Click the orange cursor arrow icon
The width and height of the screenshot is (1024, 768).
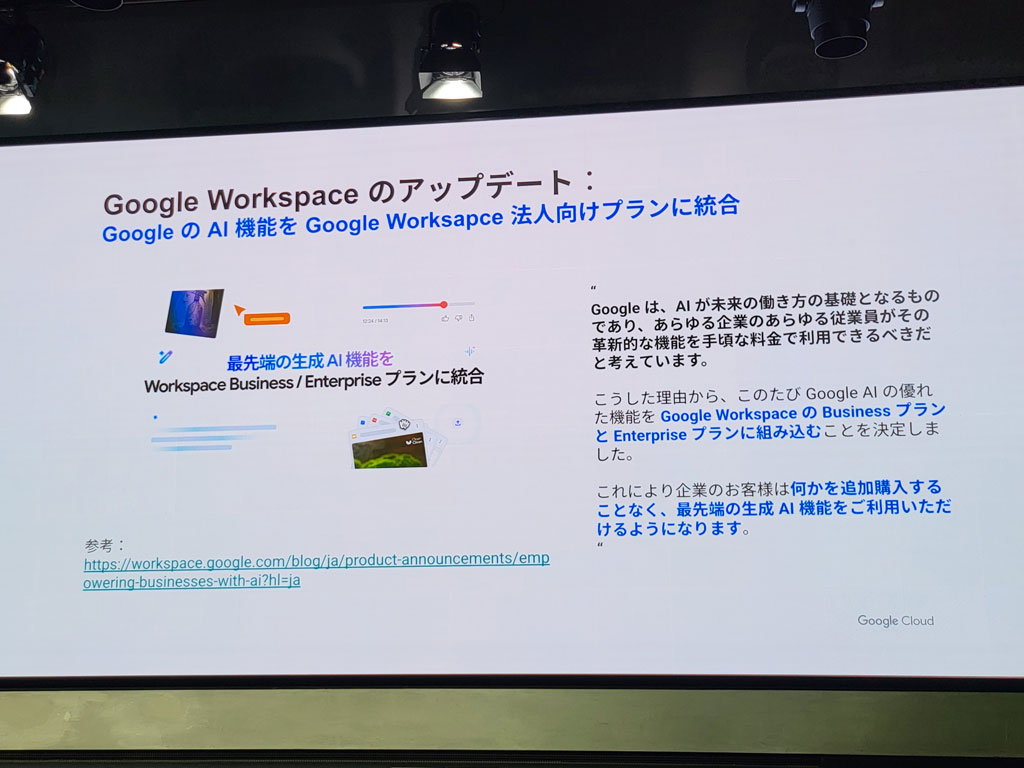click(x=239, y=310)
